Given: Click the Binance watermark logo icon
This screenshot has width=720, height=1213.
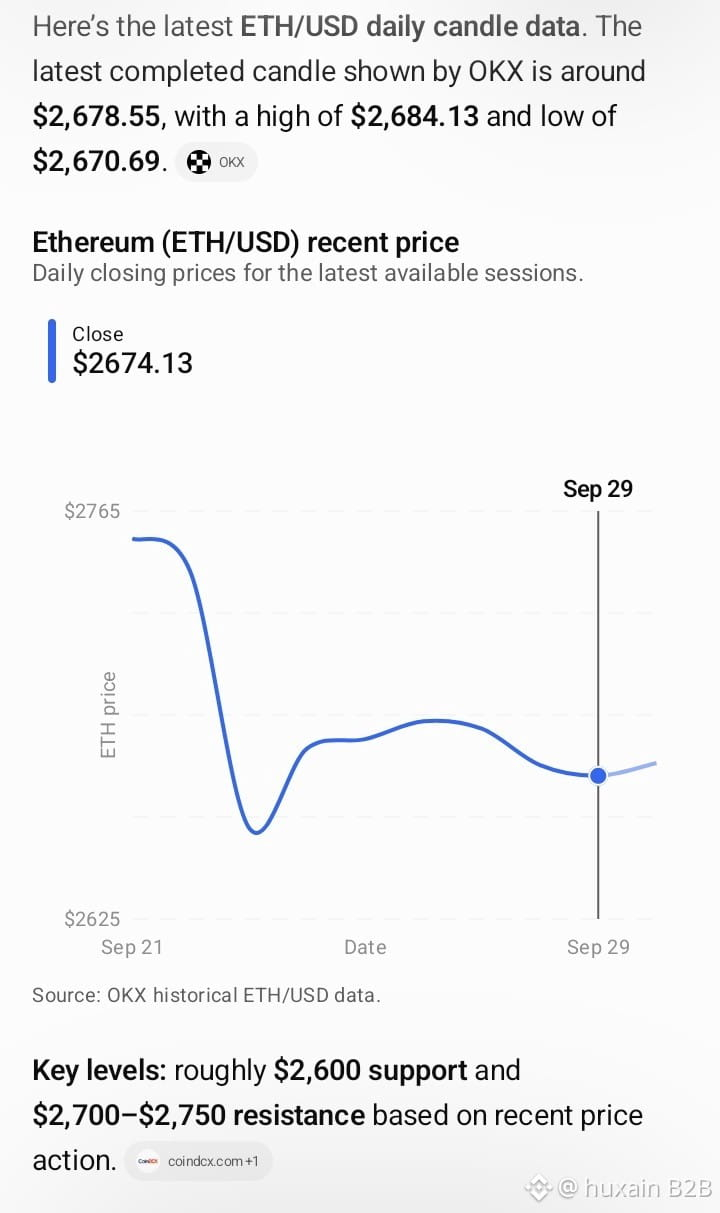Looking at the screenshot, I should 540,1188.
